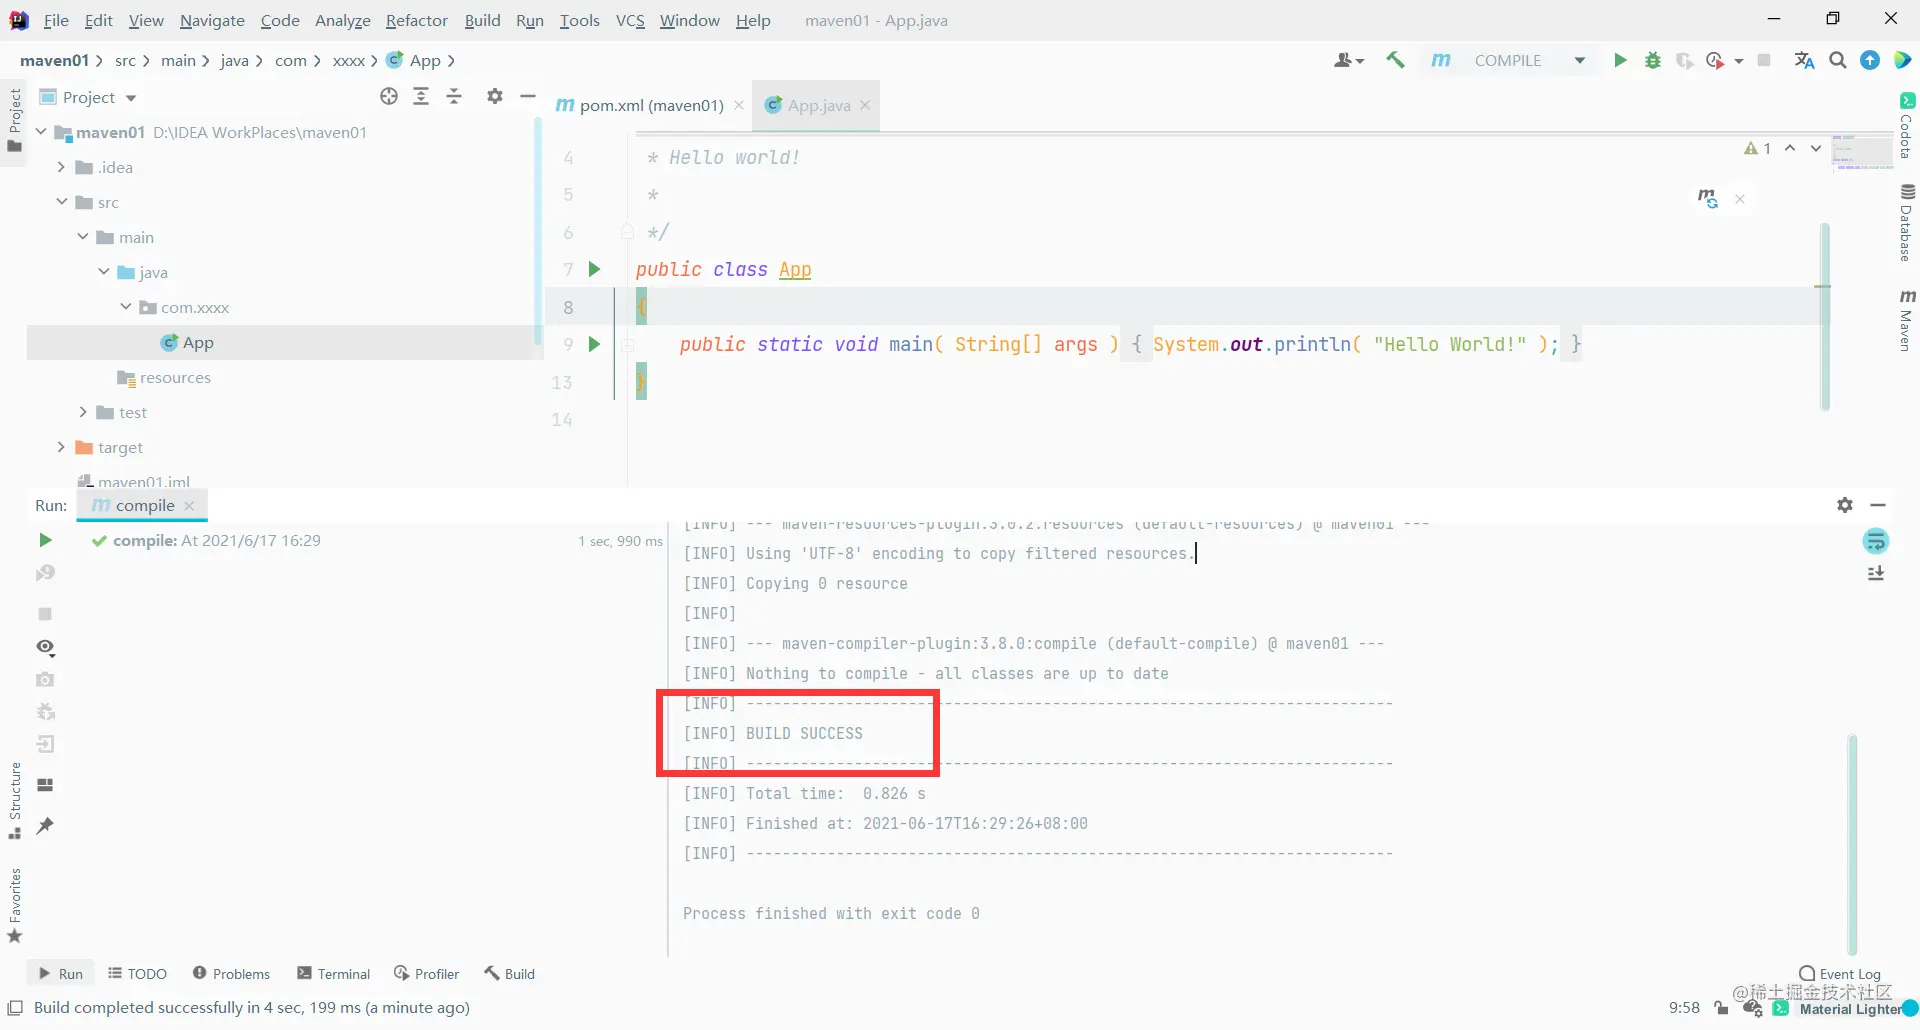Viewport: 1920px width, 1030px height.
Task: Click the maven01 breadcrumb
Action: click(54, 60)
